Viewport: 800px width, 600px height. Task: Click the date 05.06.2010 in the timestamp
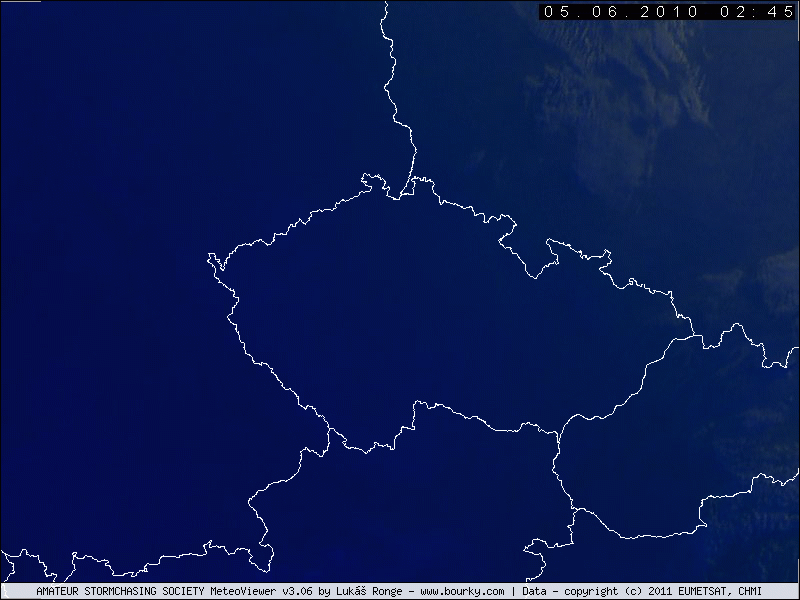(x=621, y=12)
